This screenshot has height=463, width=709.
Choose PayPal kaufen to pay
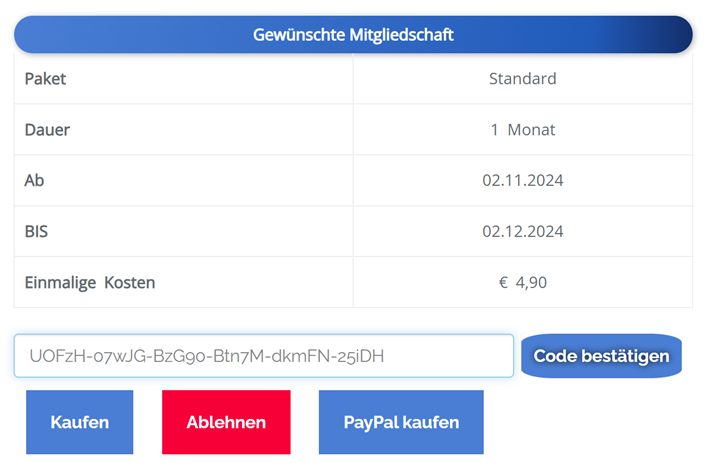401,422
